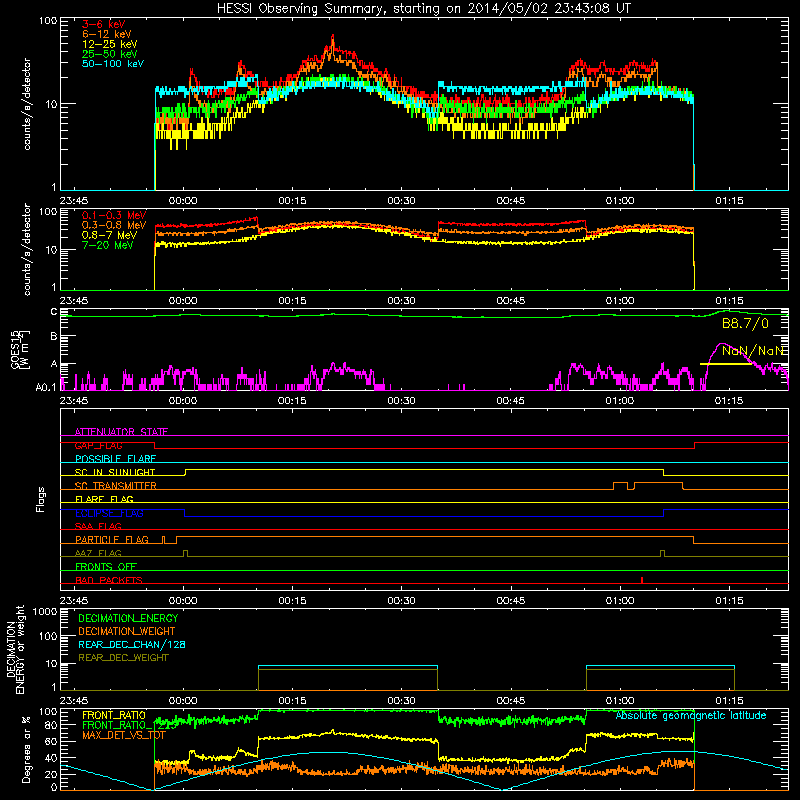Click the B8.7/0 flare class annotation

tap(745, 323)
